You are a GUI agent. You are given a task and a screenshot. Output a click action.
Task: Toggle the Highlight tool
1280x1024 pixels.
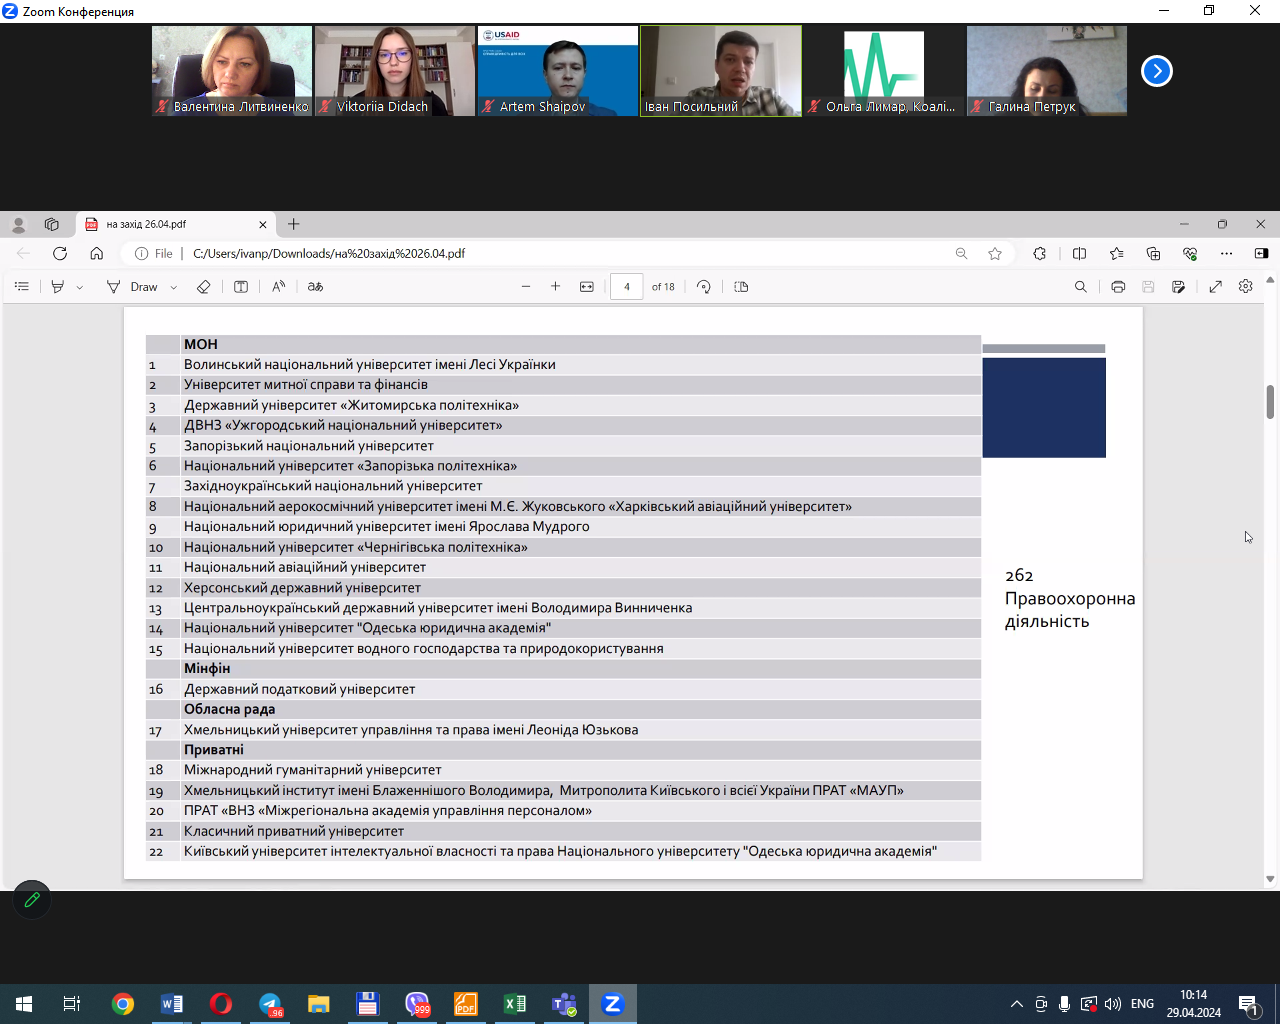tap(58, 287)
